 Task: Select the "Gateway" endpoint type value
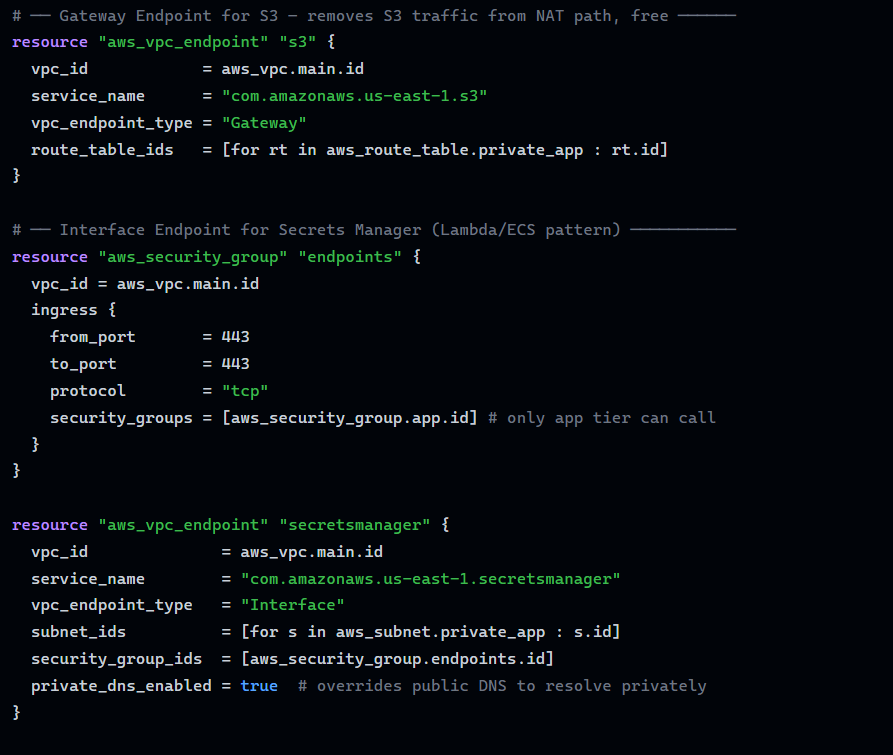point(264,123)
